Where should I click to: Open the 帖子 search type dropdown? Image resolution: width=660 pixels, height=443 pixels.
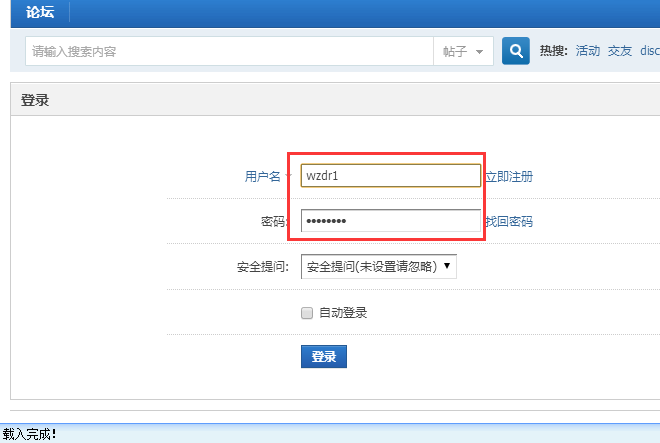(462, 51)
